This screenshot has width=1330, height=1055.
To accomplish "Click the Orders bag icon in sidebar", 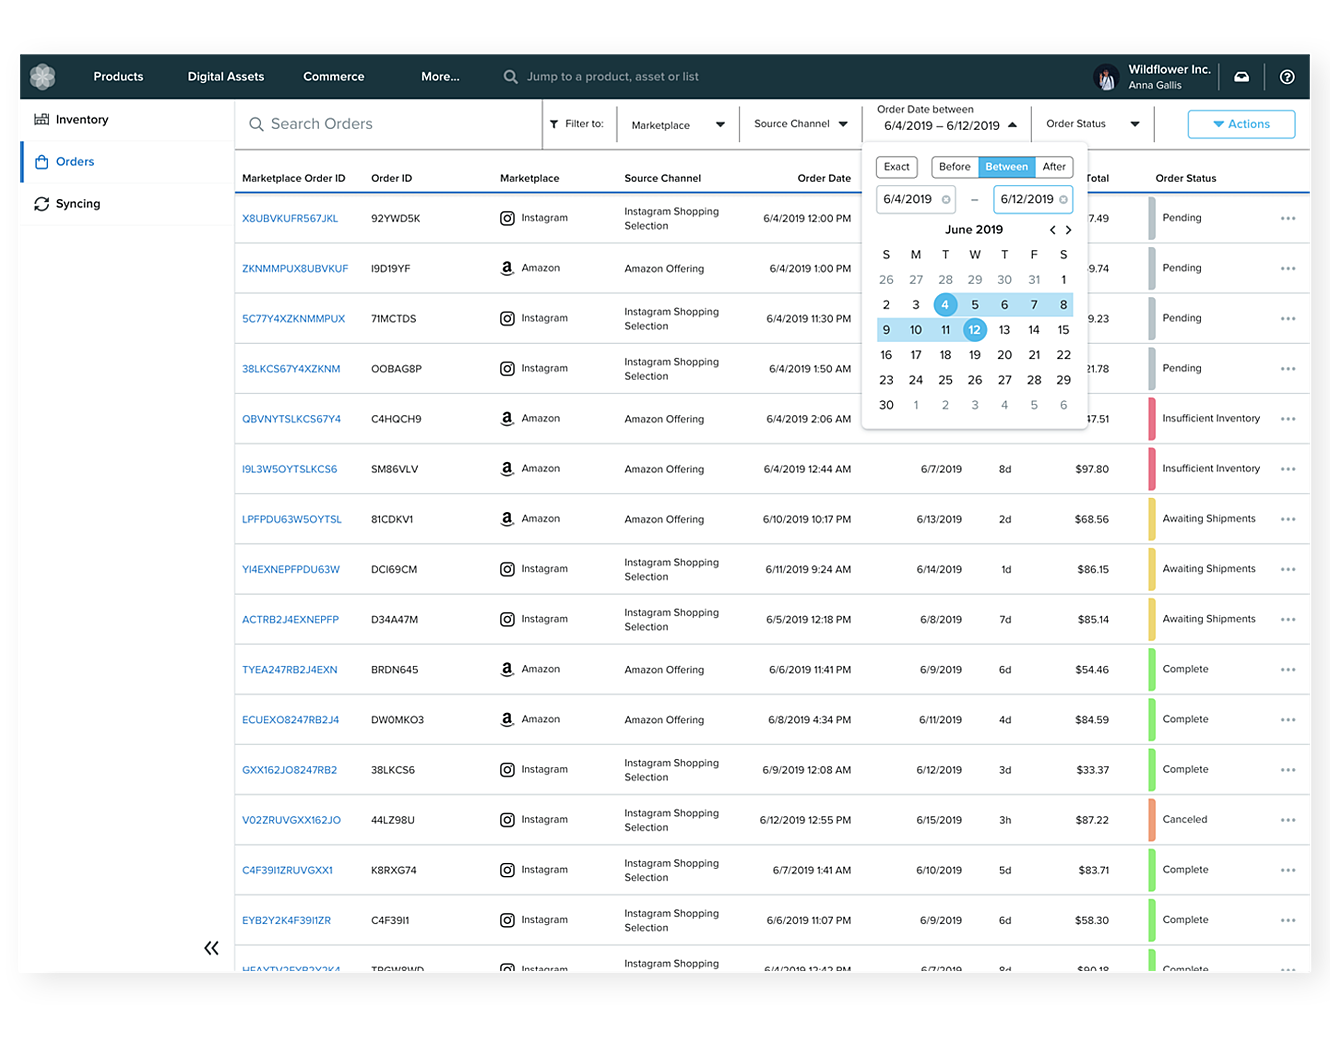I will (41, 162).
